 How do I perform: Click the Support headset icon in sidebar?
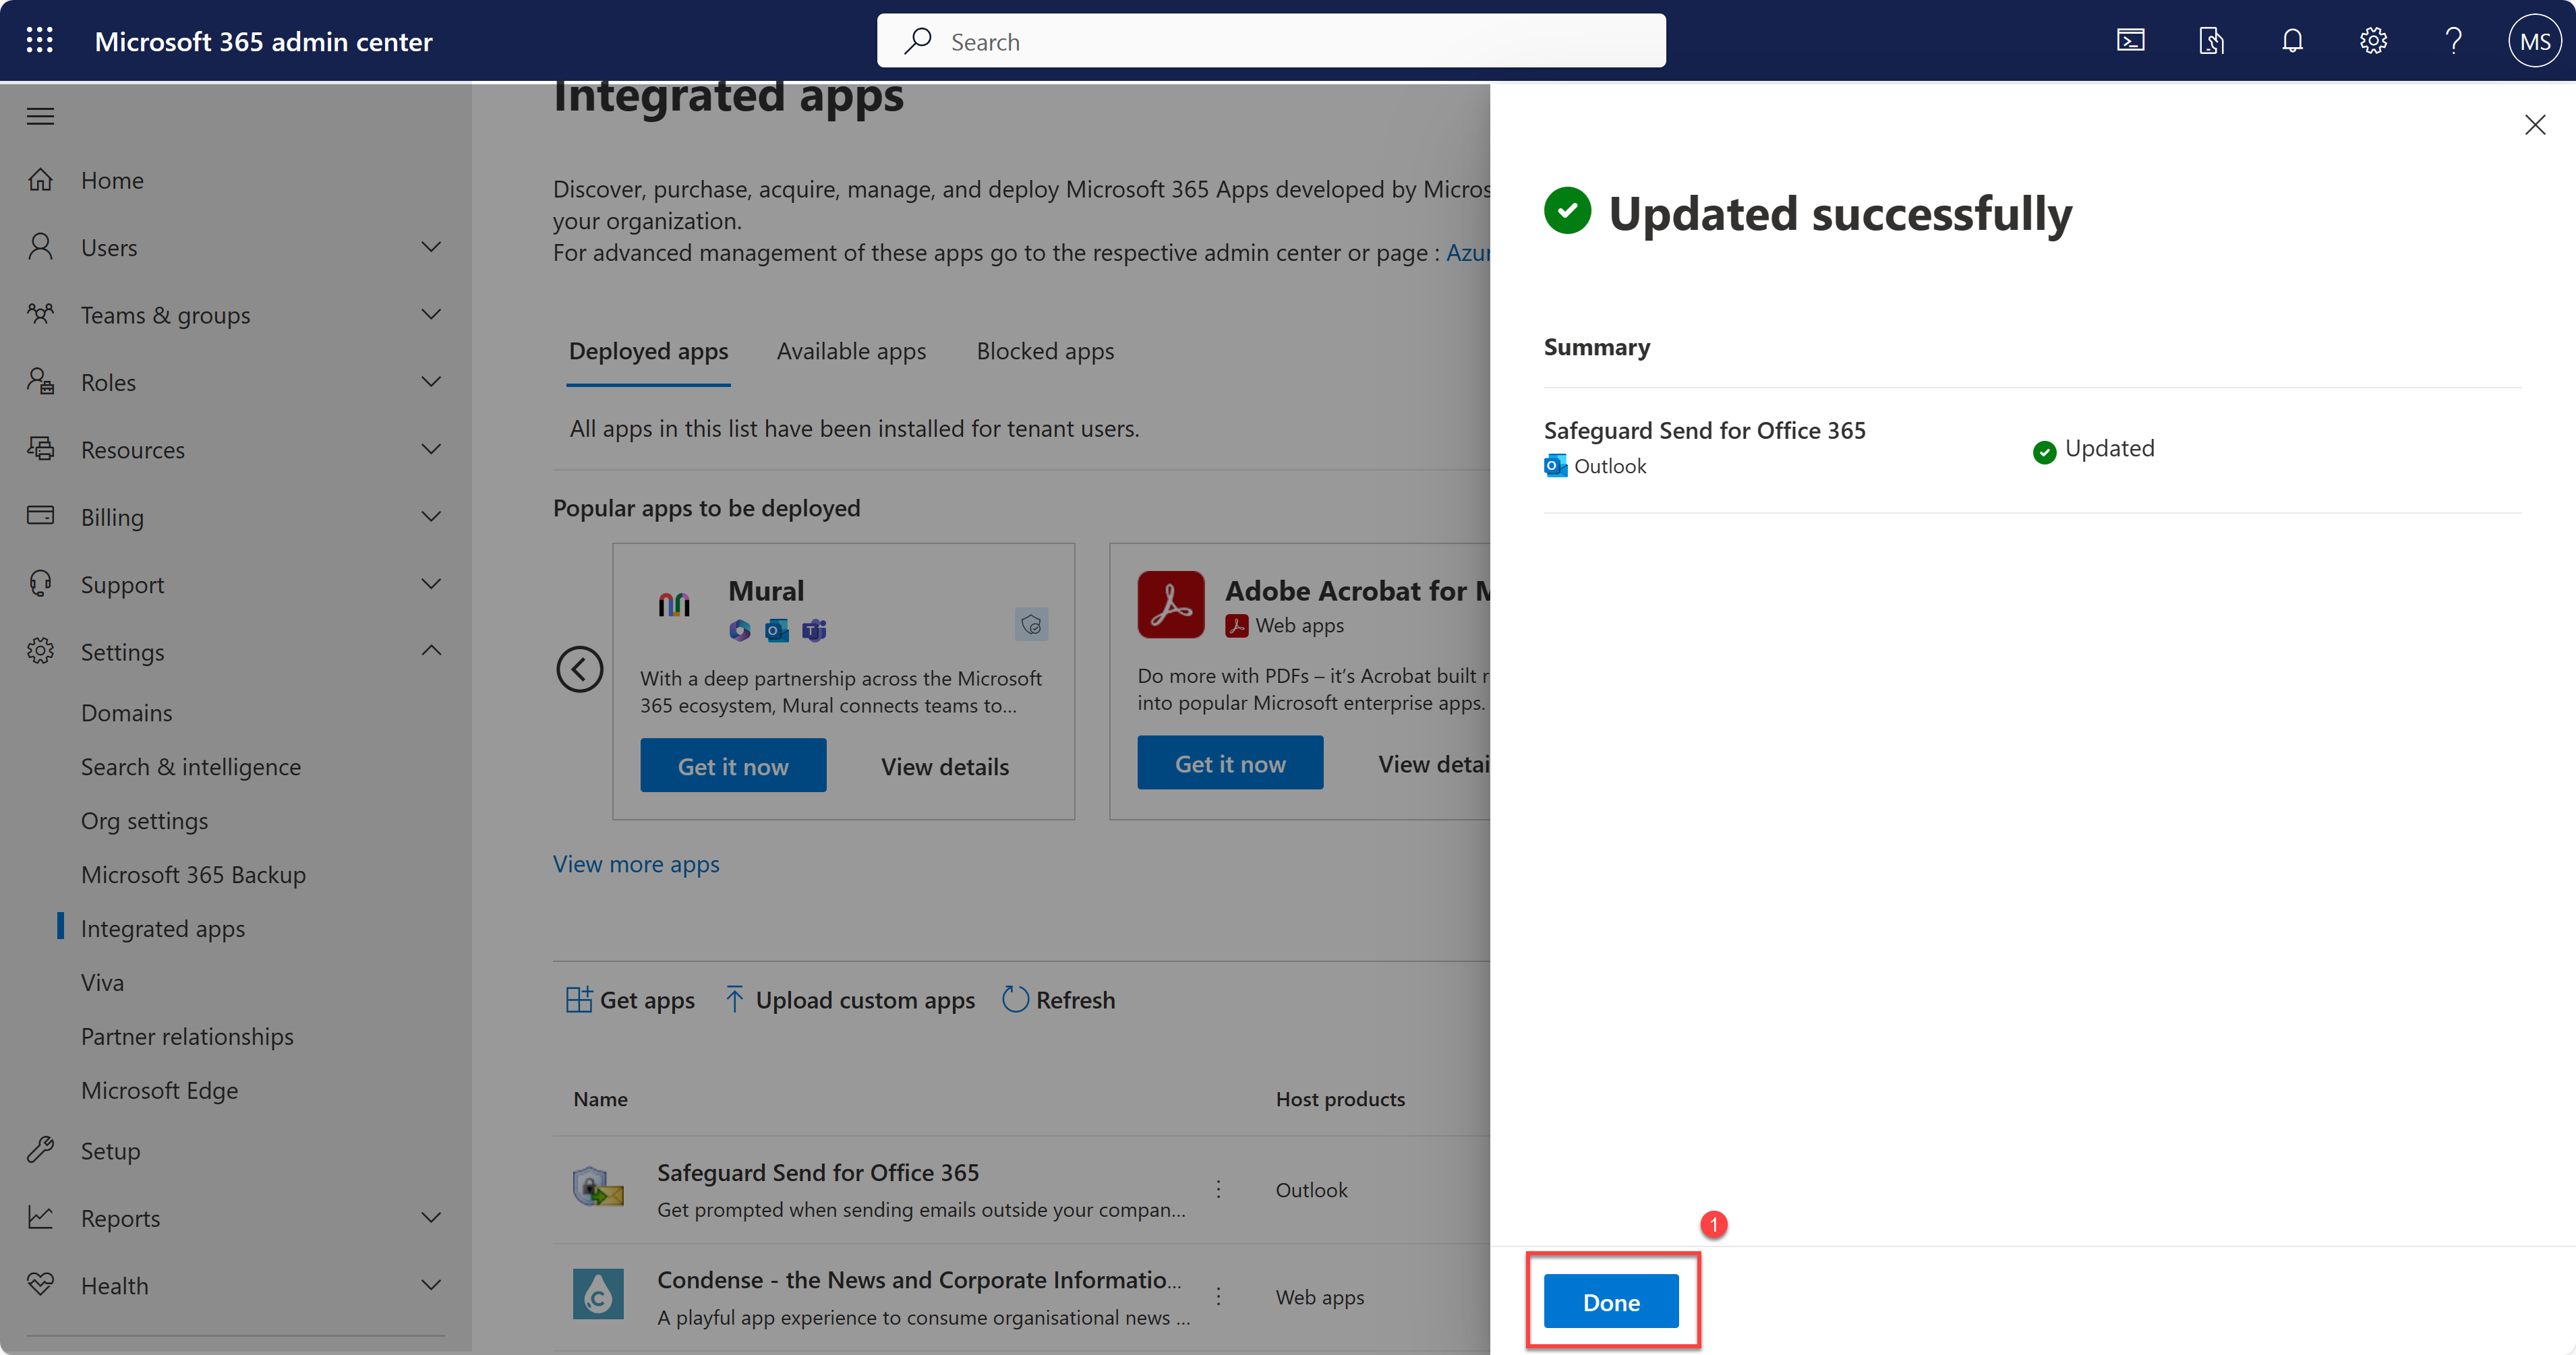click(40, 583)
